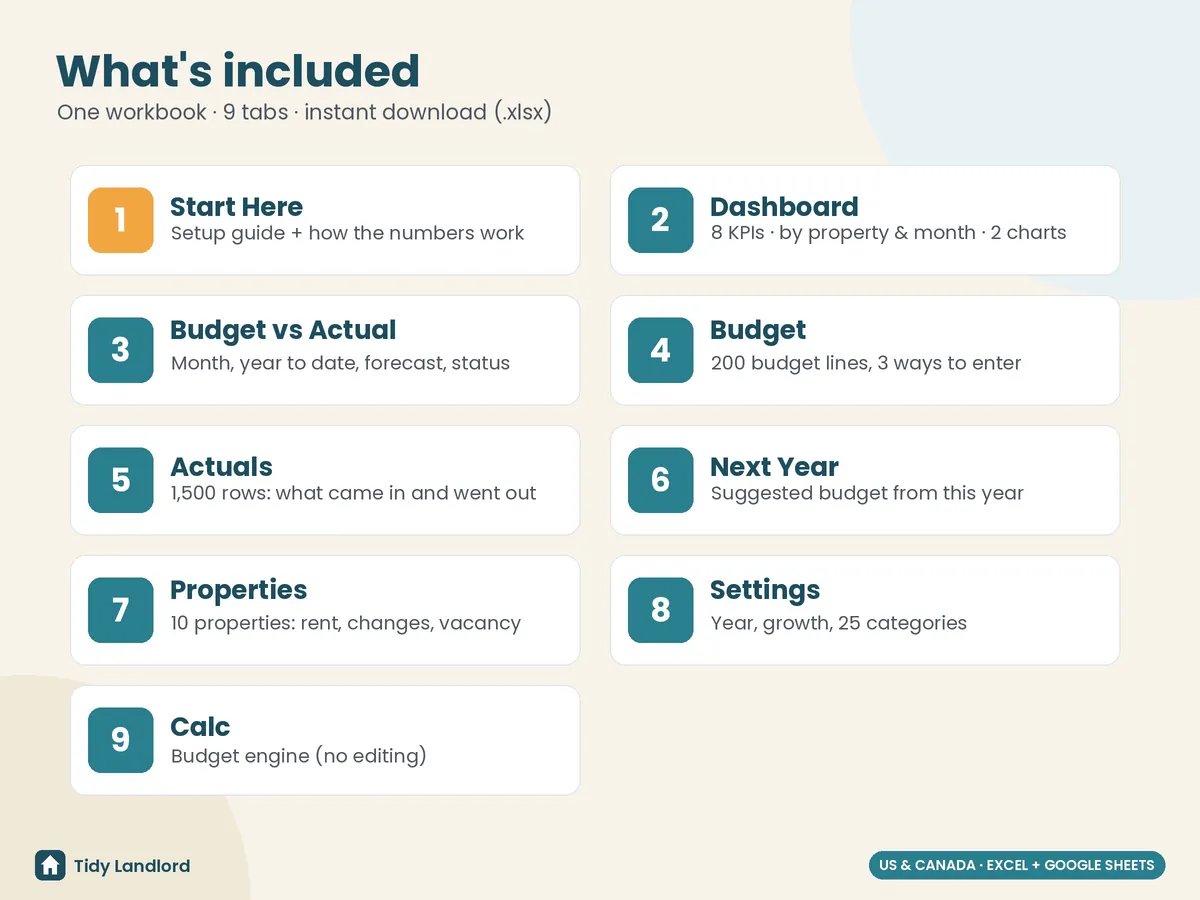The width and height of the screenshot is (1200, 900).
Task: Click the number 9 badge beside Calc
Action: coord(121,740)
